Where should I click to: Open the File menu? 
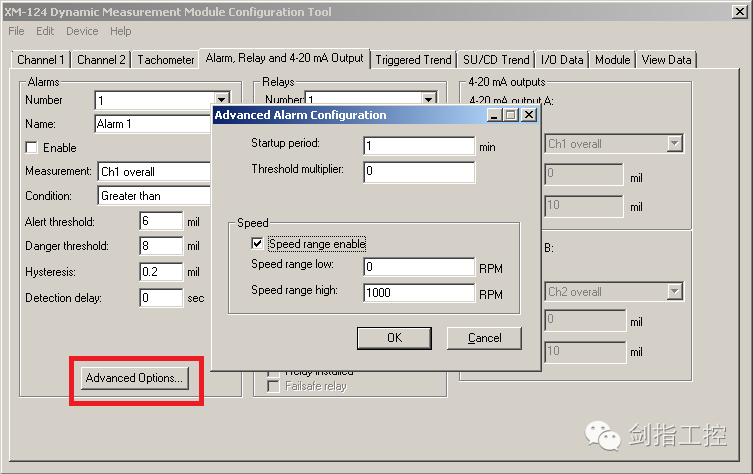16,31
